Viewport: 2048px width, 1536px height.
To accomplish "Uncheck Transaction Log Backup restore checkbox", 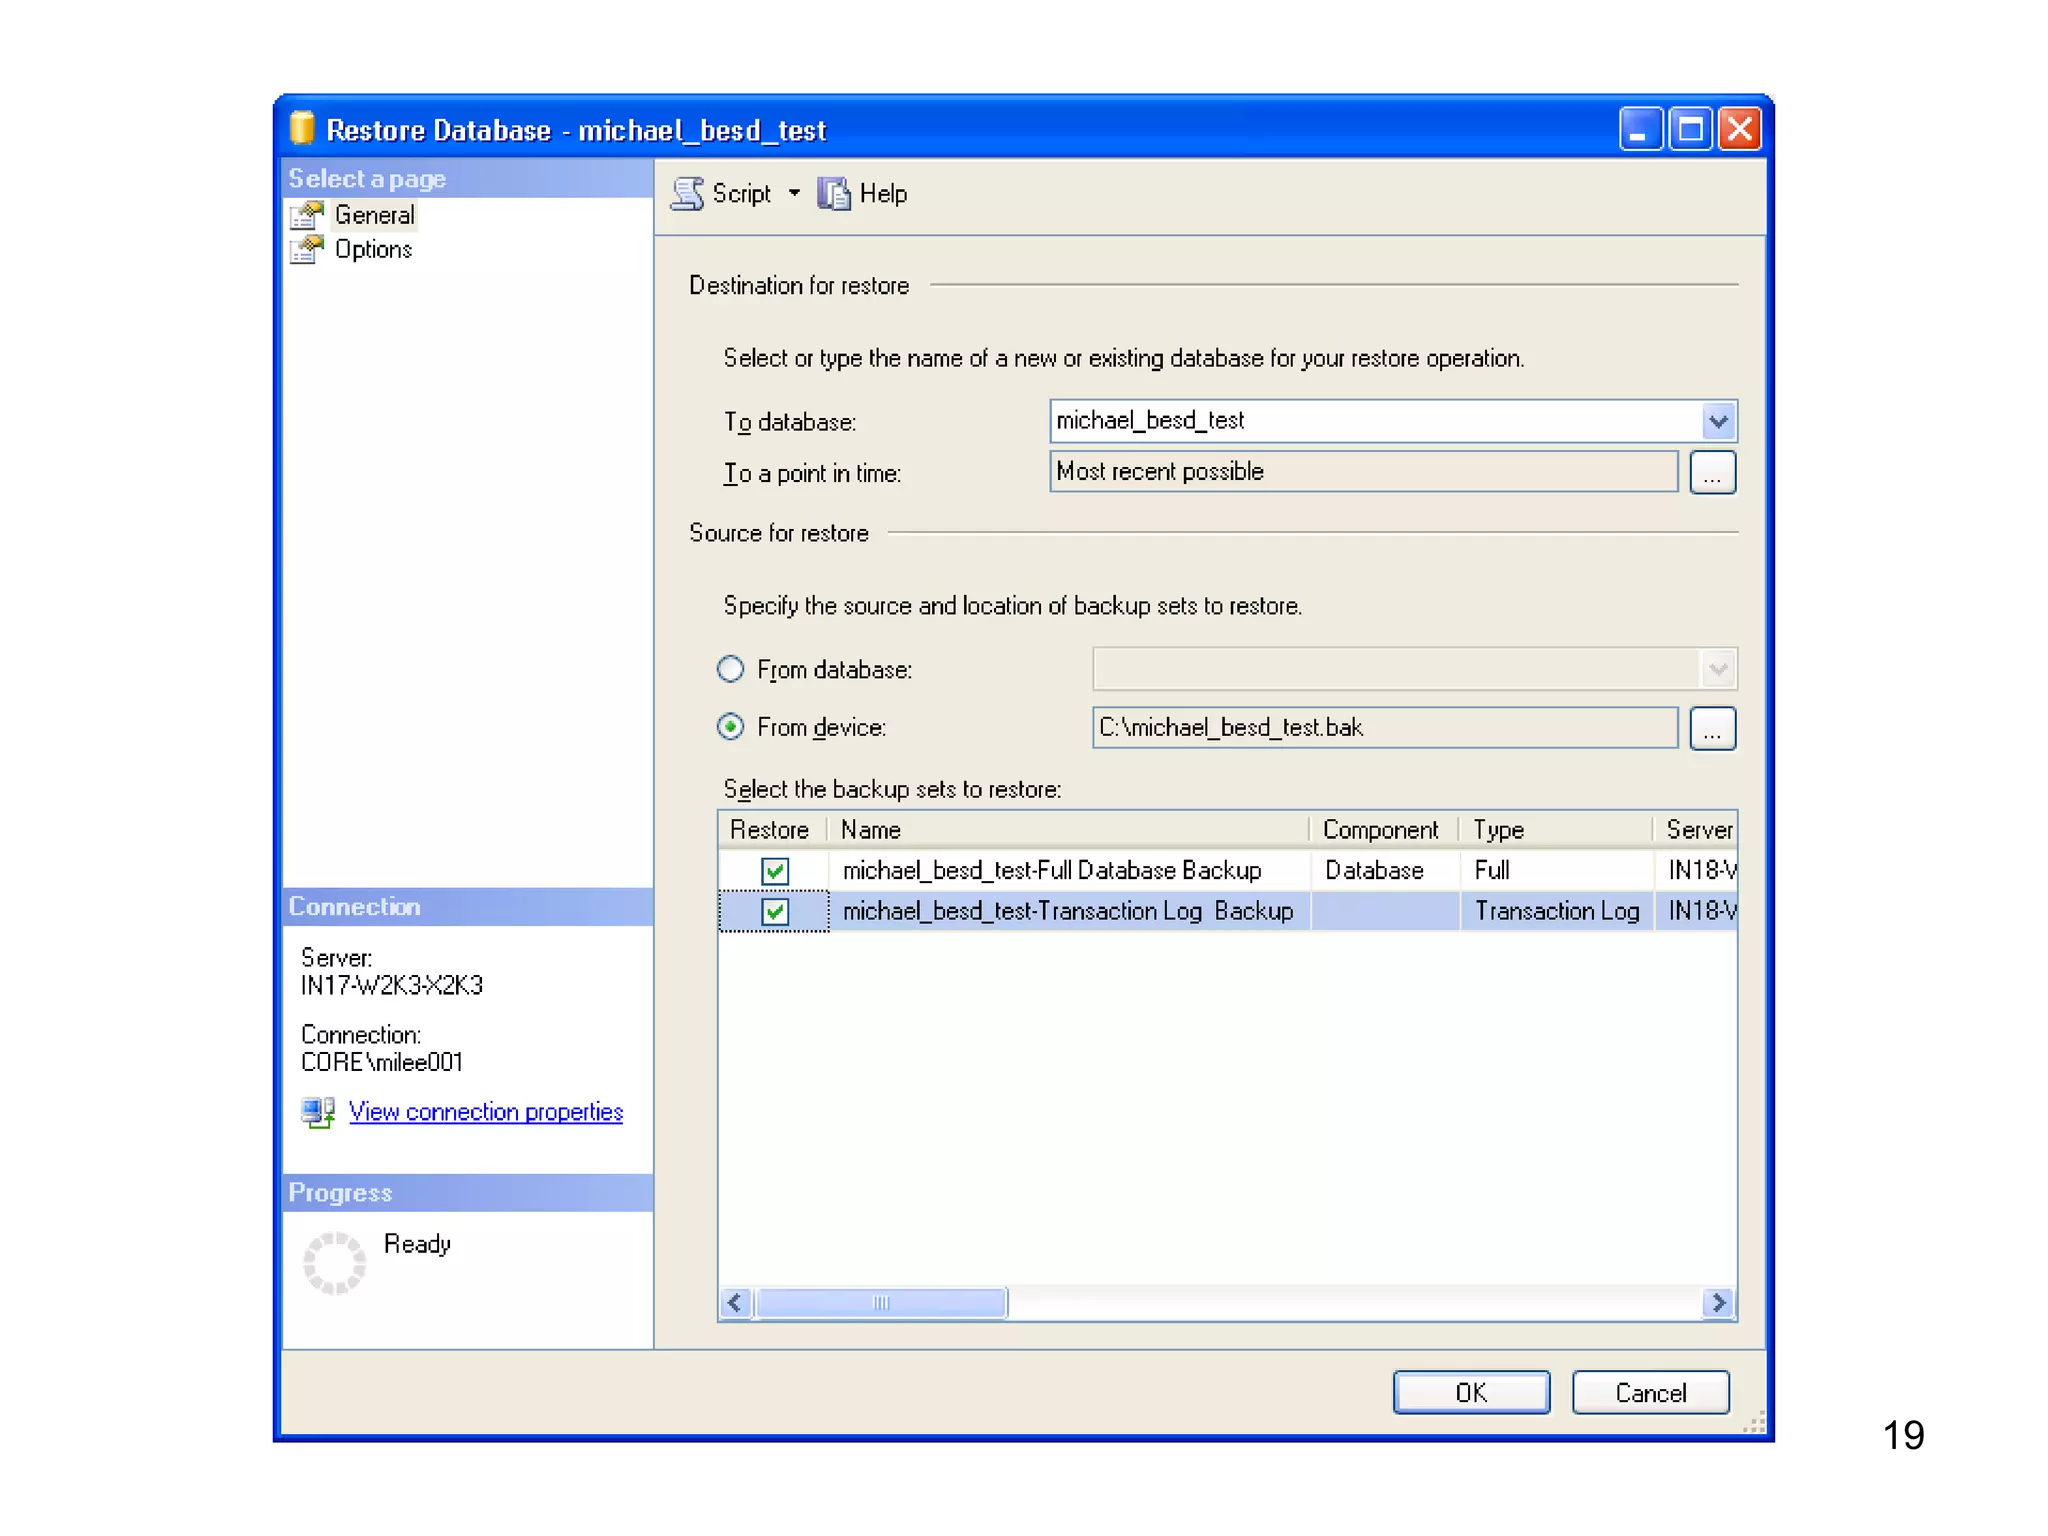I will click(x=775, y=911).
